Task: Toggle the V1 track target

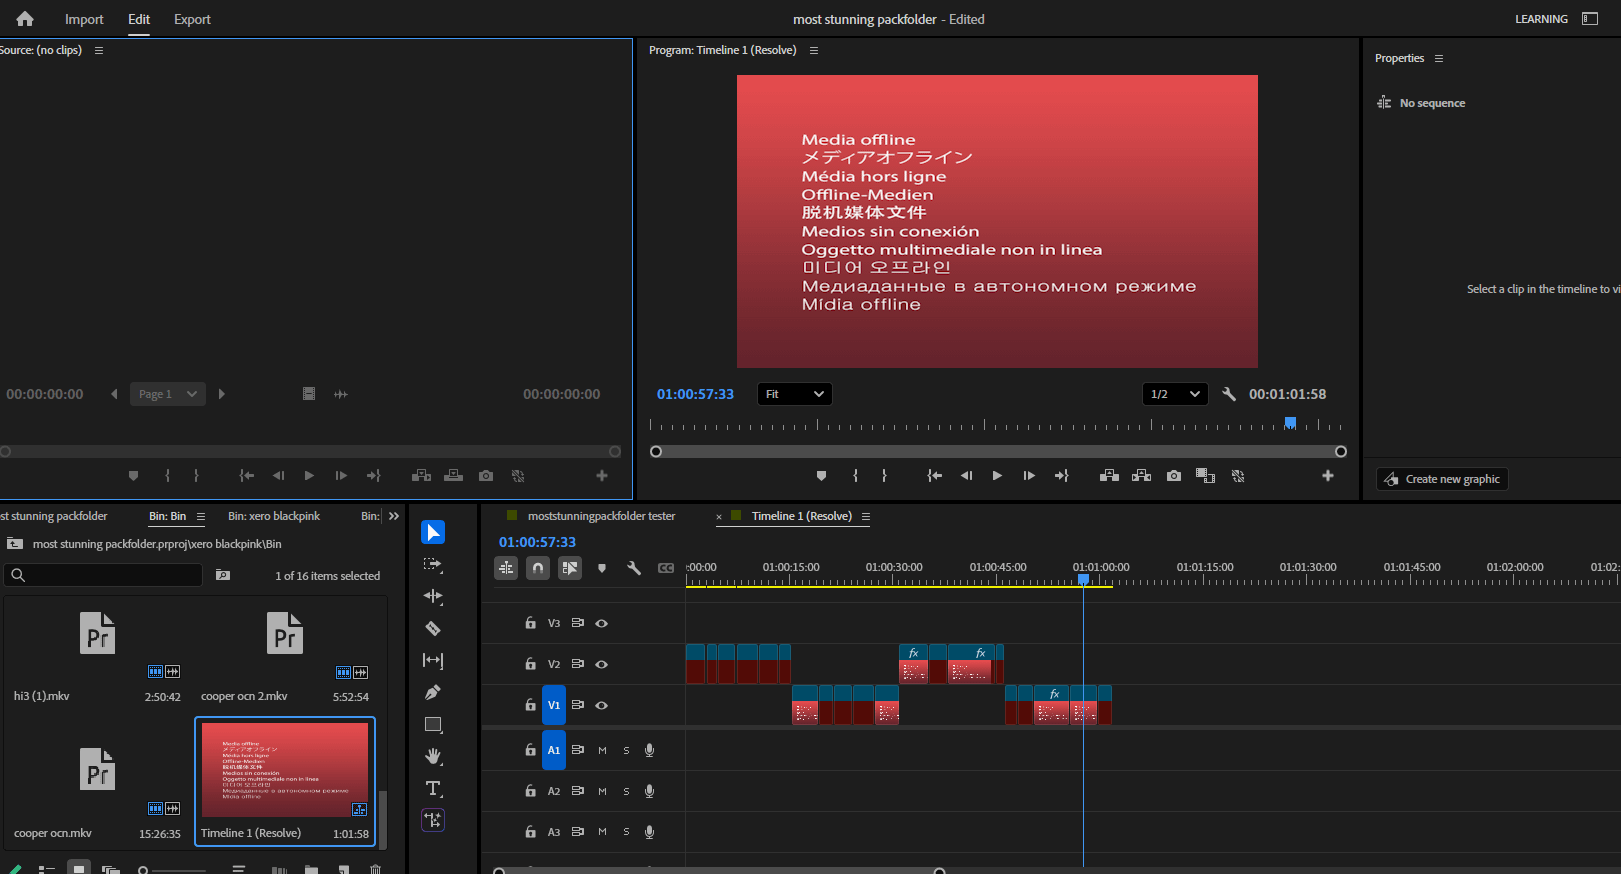Action: (x=554, y=705)
